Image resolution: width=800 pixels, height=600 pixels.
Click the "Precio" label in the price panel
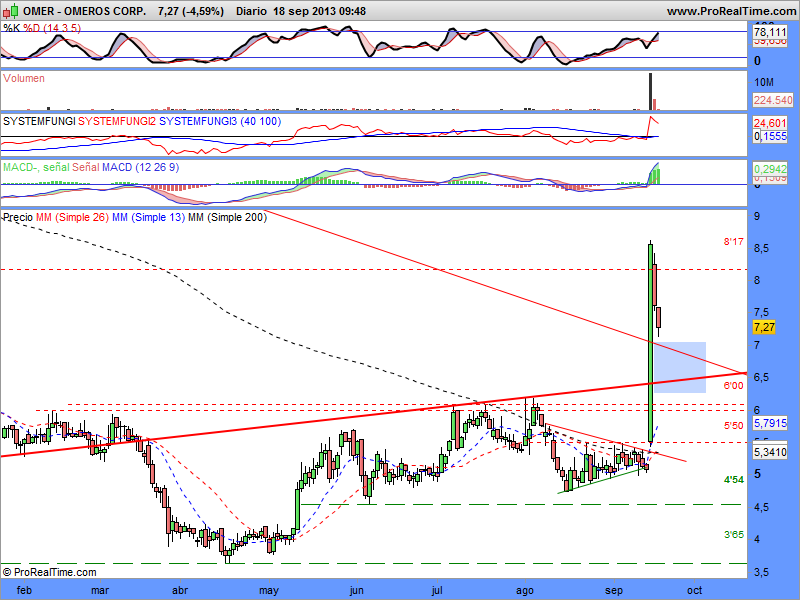point(18,217)
